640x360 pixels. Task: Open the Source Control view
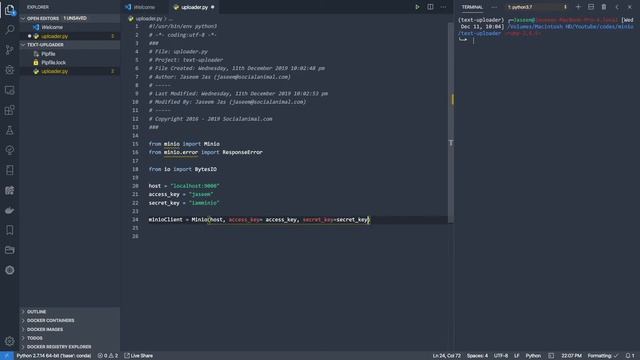click(10, 50)
